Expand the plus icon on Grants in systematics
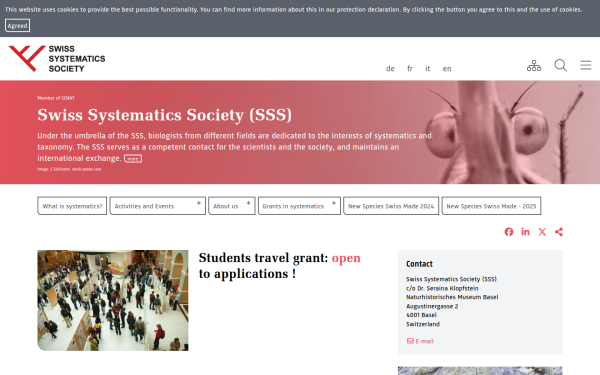This screenshot has height=375, width=600. (x=334, y=203)
